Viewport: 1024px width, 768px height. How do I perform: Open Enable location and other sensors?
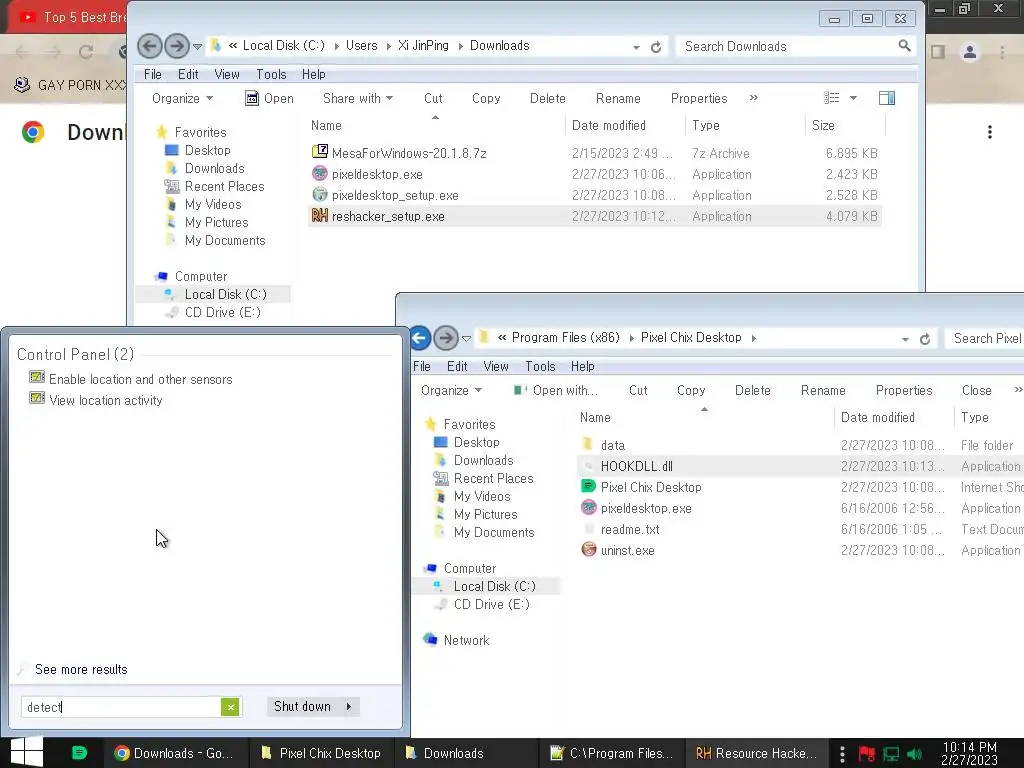point(140,379)
